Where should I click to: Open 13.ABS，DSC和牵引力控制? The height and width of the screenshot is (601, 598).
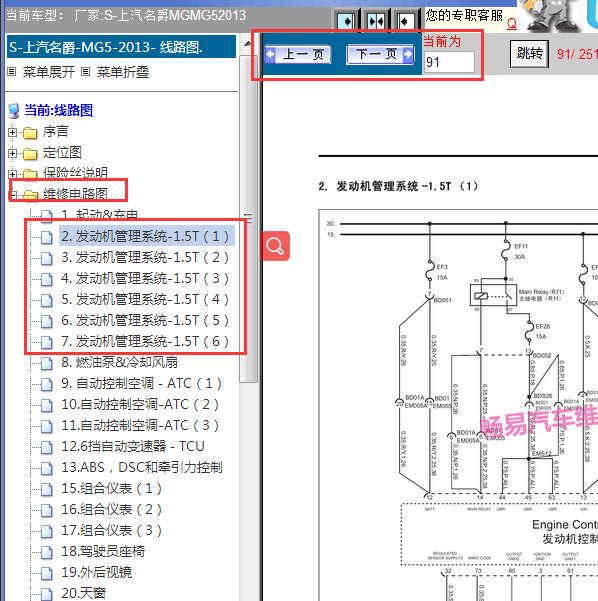tap(142, 467)
